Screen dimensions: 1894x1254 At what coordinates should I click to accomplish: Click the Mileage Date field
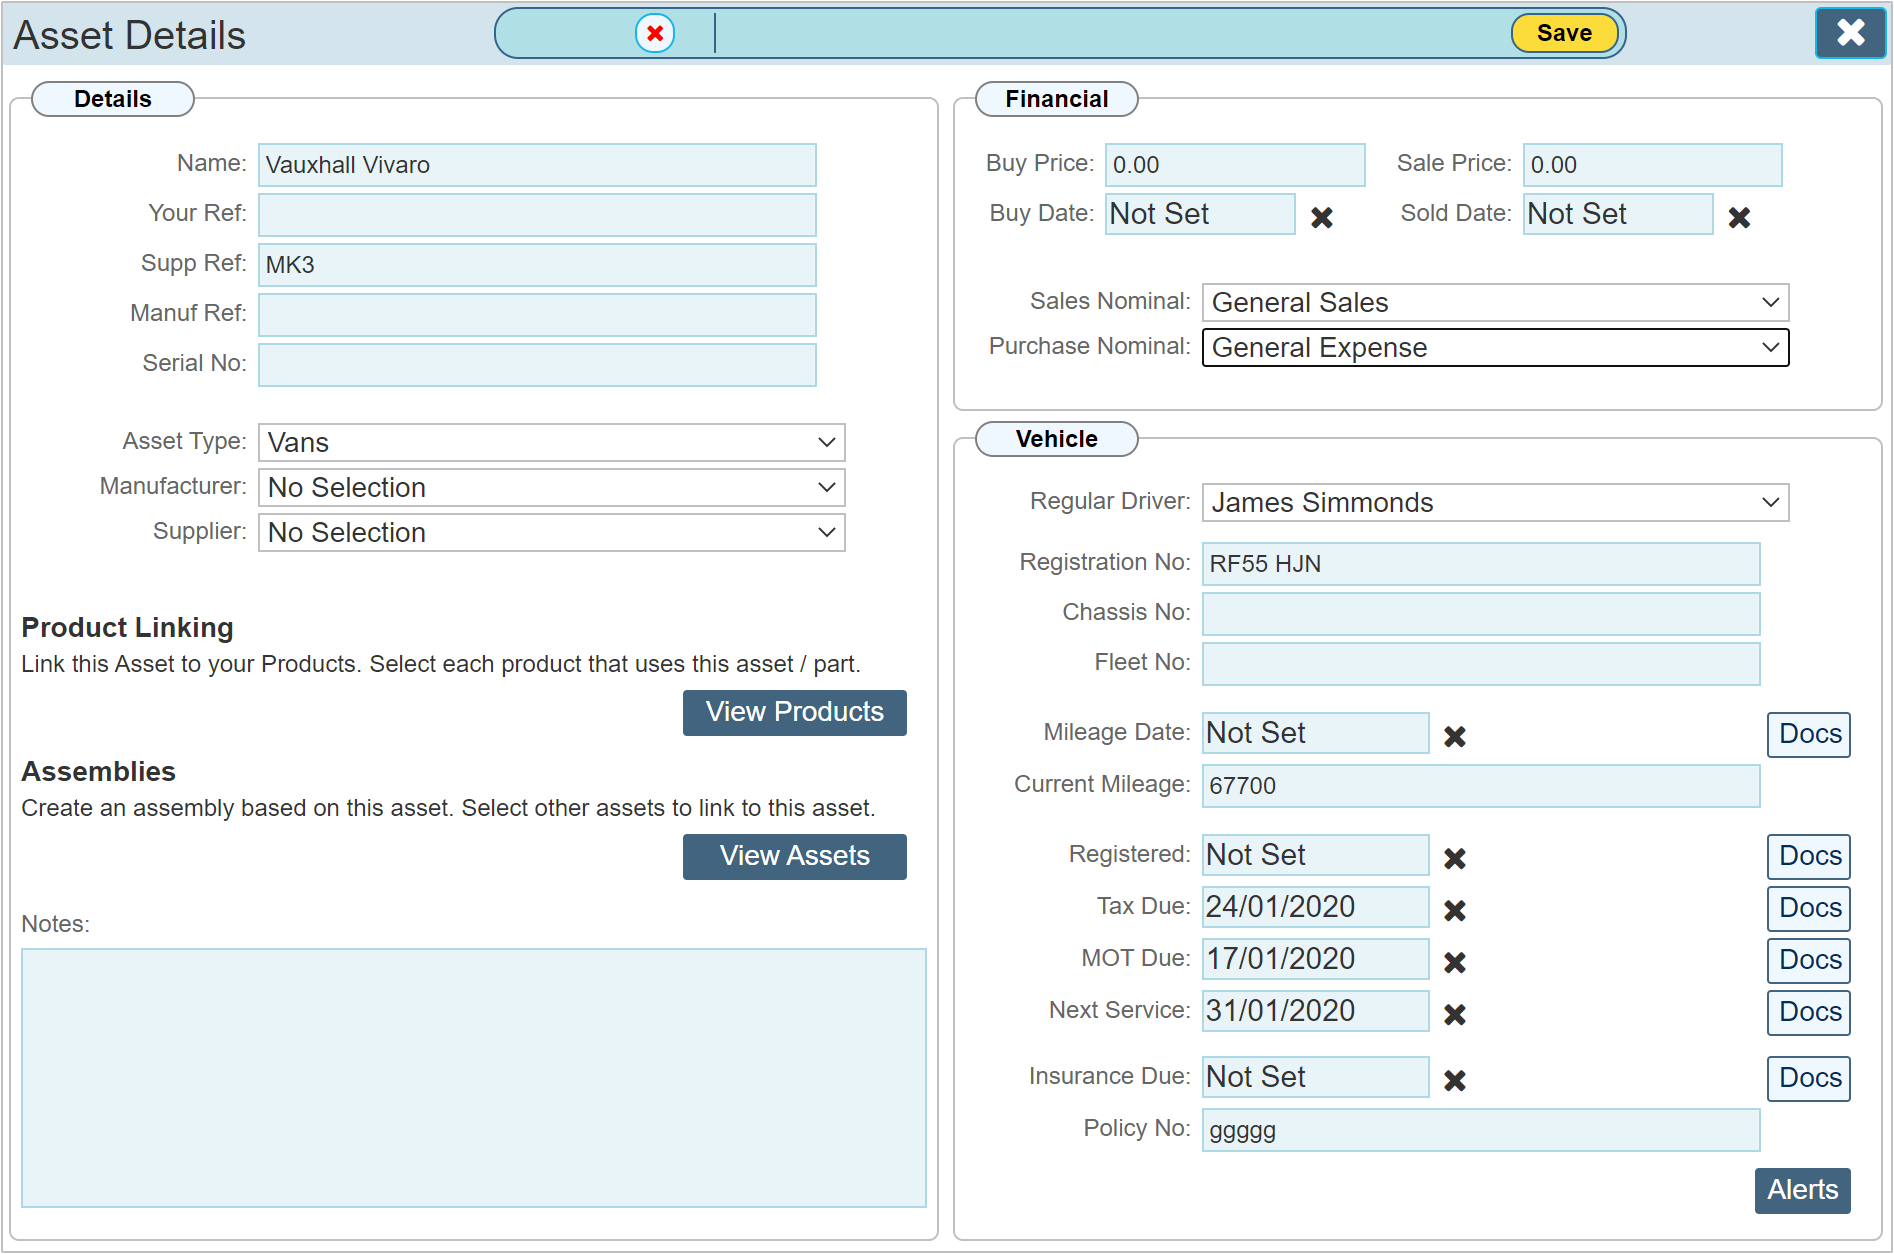point(1315,733)
